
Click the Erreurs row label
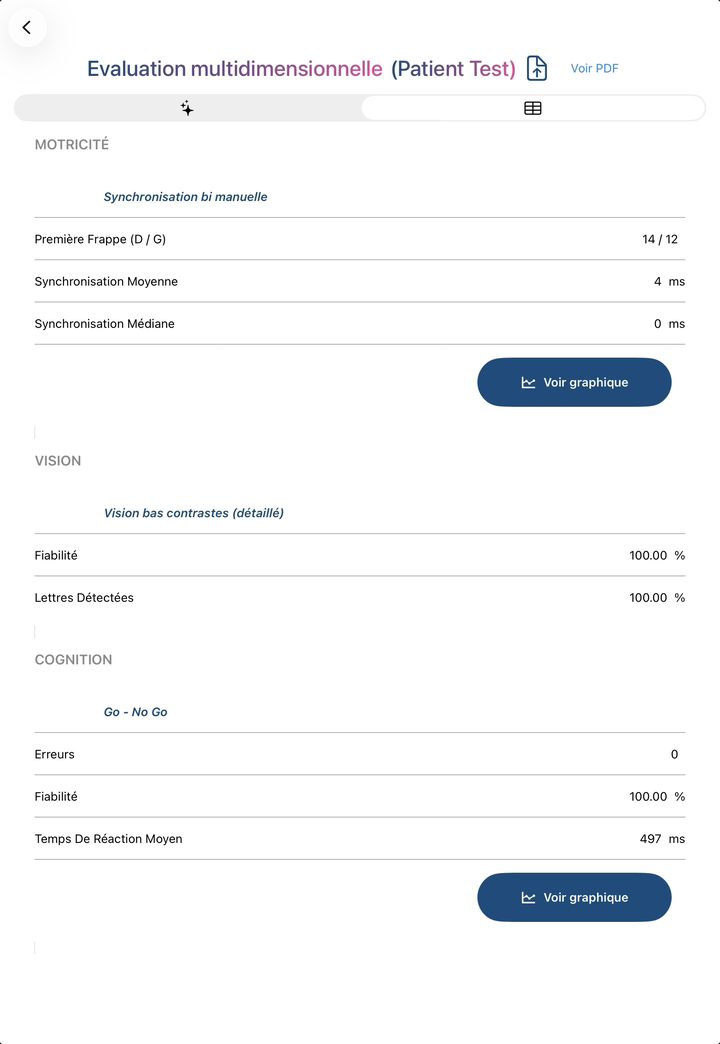[55, 754]
